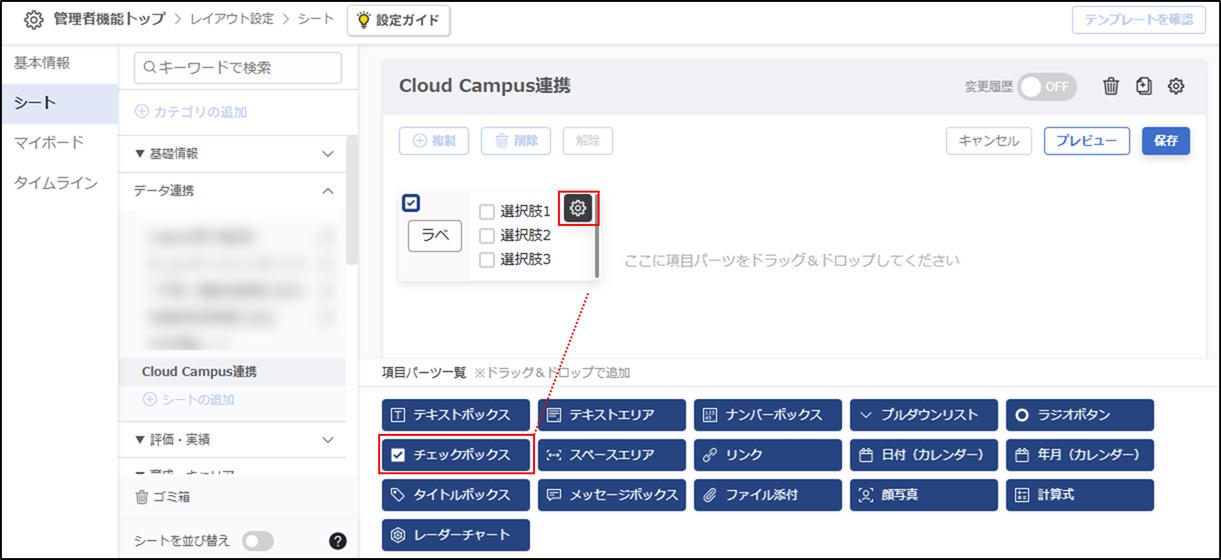Click the キーワードで検索 search field
This screenshot has height=560, width=1221.
click(x=238, y=68)
